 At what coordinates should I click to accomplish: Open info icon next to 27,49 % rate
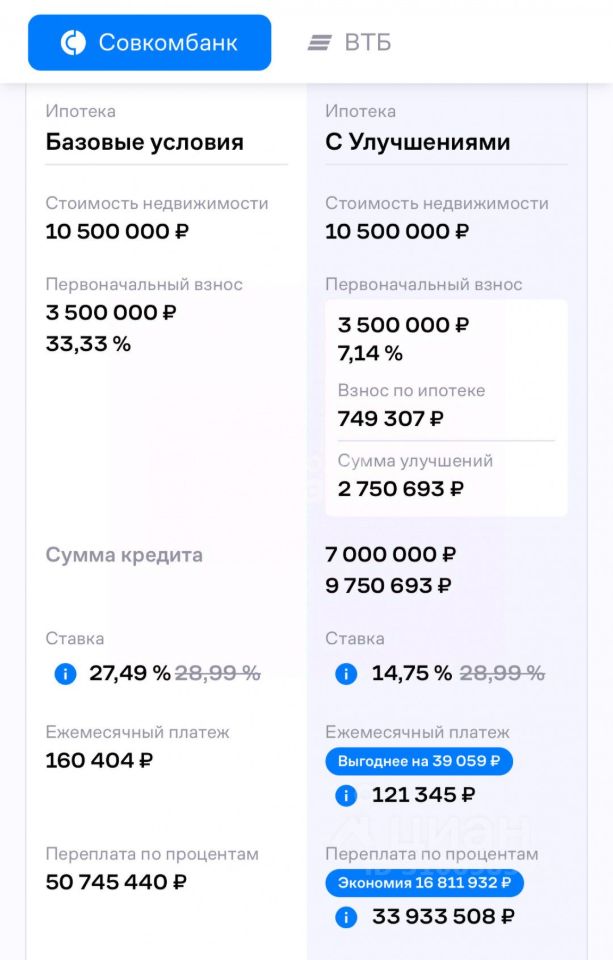coord(66,674)
